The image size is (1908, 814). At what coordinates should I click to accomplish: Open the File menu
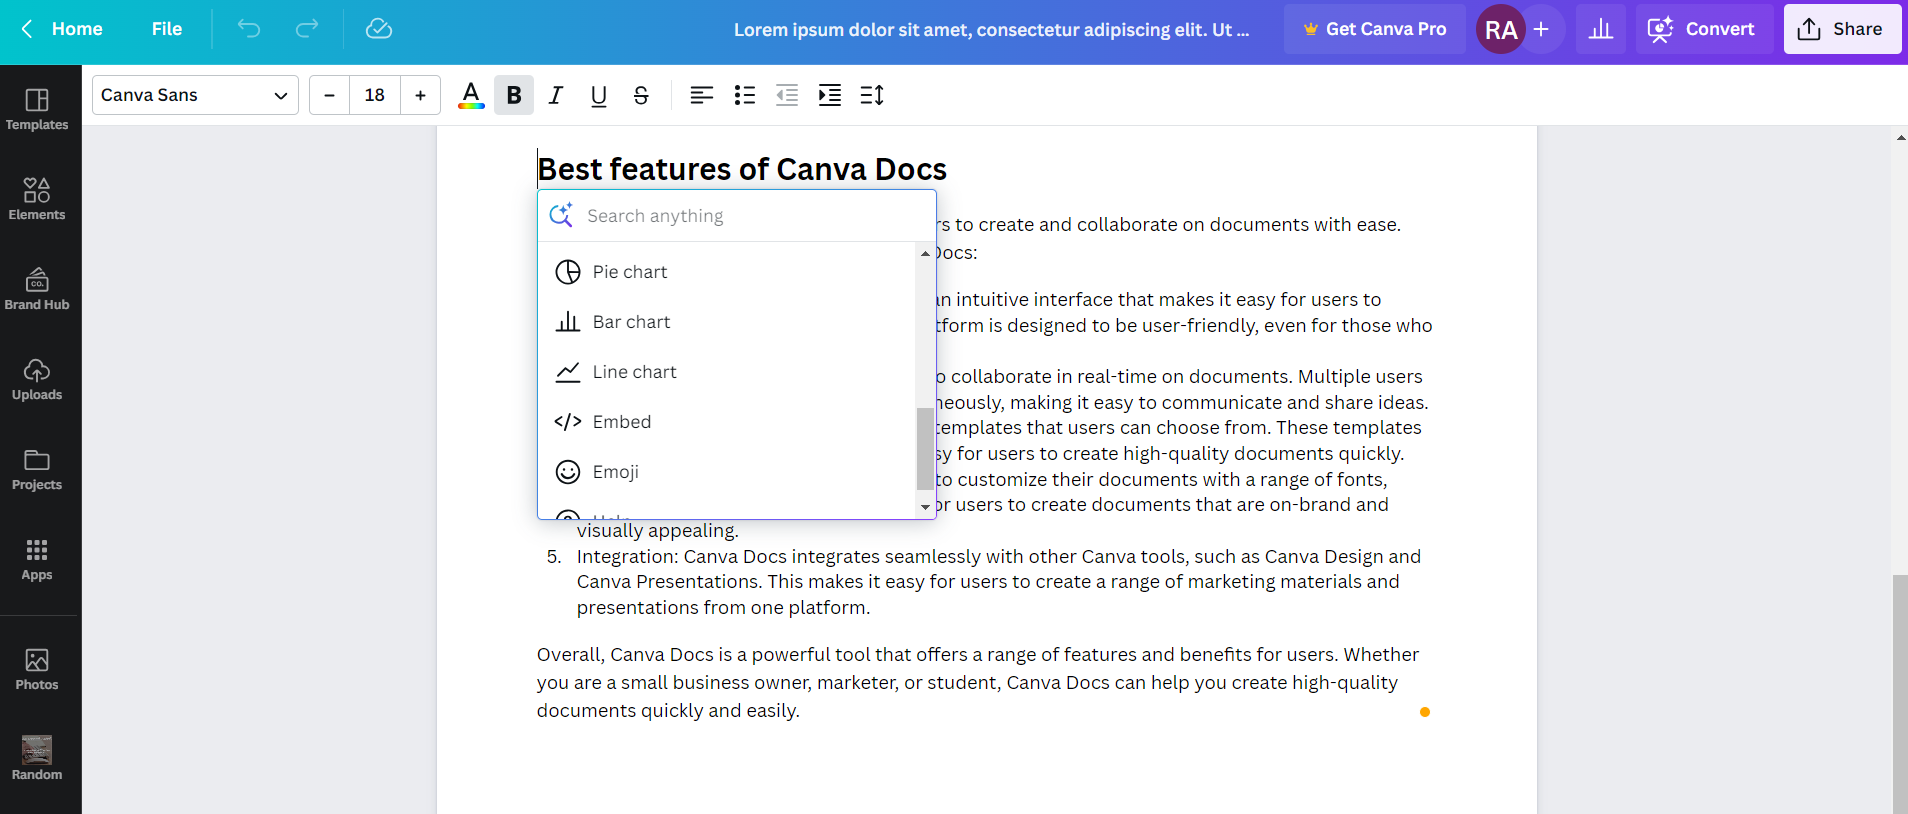click(167, 29)
